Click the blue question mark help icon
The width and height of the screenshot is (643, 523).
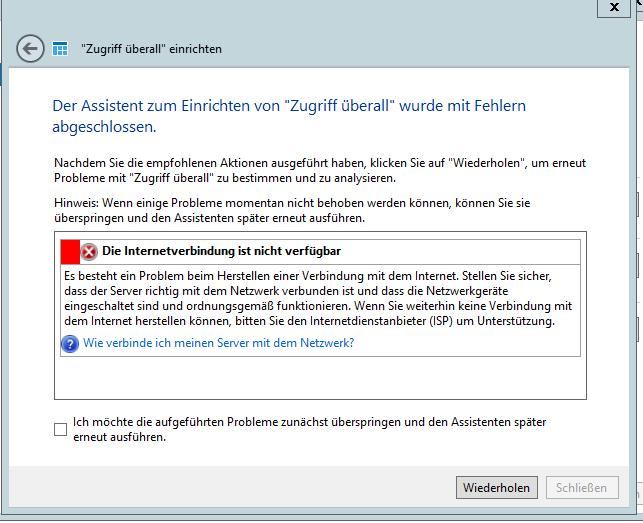70,343
